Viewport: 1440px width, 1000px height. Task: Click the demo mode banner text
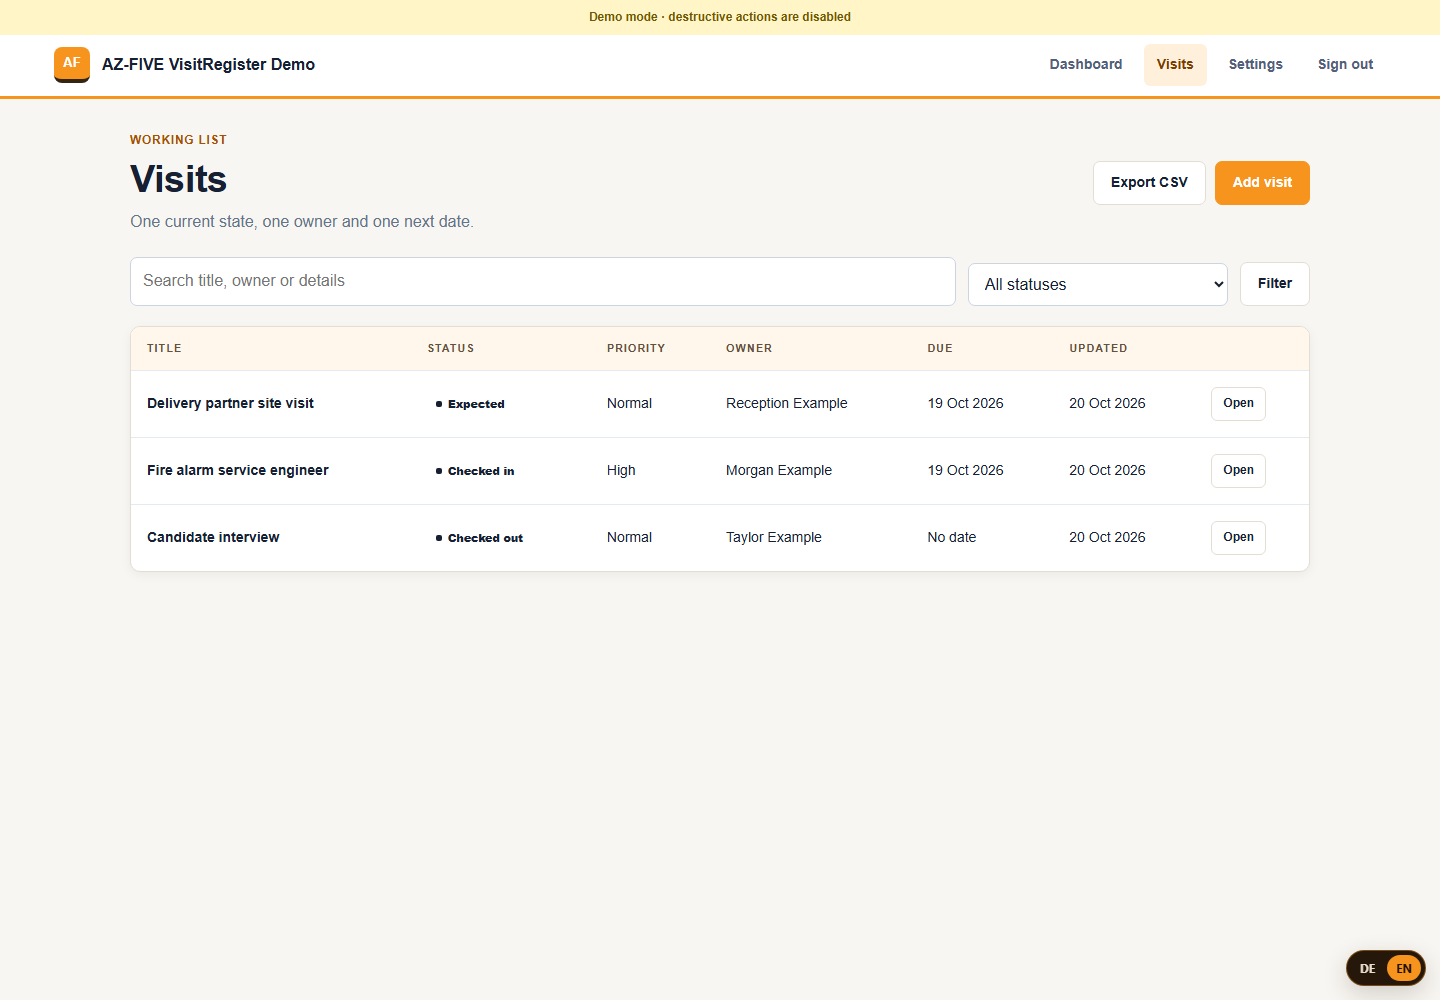pos(720,17)
